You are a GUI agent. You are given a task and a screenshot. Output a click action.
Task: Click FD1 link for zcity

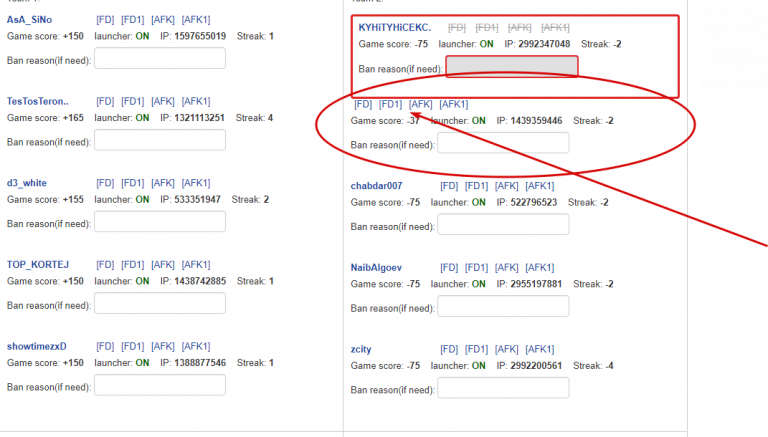coord(477,349)
